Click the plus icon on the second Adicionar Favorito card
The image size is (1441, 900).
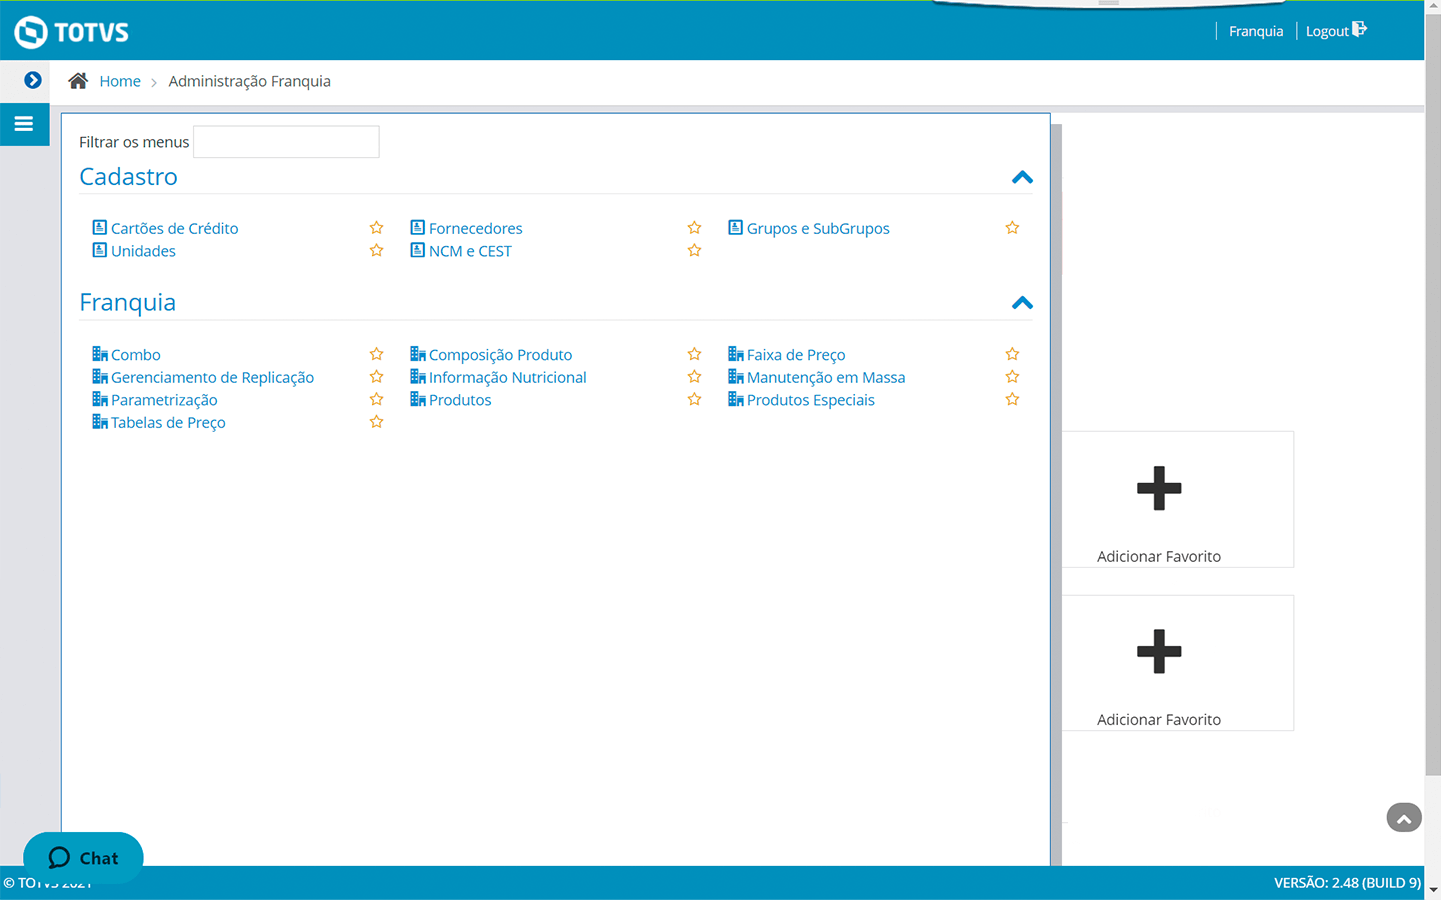1159,652
